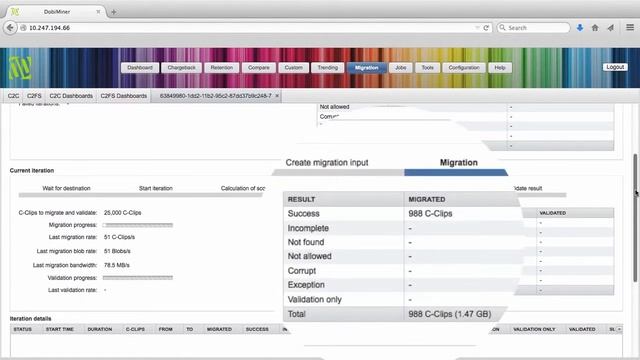Click the browser Search field
The height and width of the screenshot is (360, 640).
click(533, 28)
